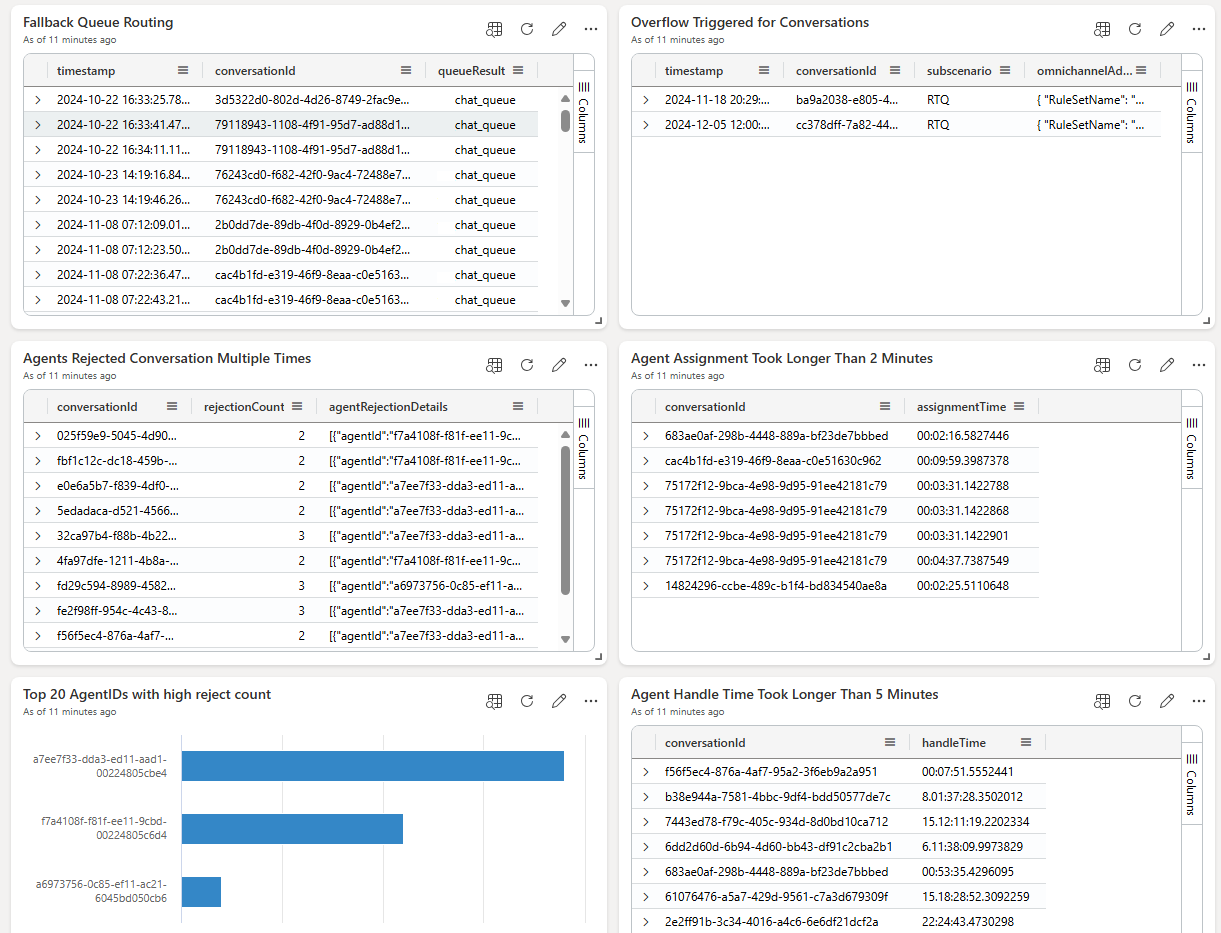Open more options for Fallback Queue Routing tile
This screenshot has width=1221, height=933.
point(591,29)
